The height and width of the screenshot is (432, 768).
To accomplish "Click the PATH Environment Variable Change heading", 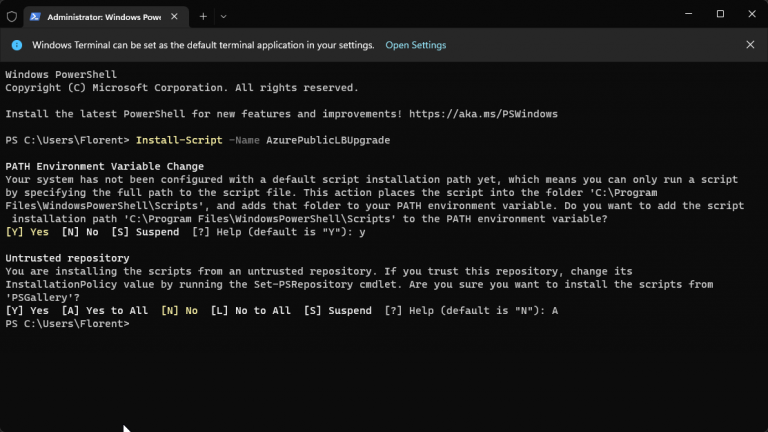I will 104,167.
